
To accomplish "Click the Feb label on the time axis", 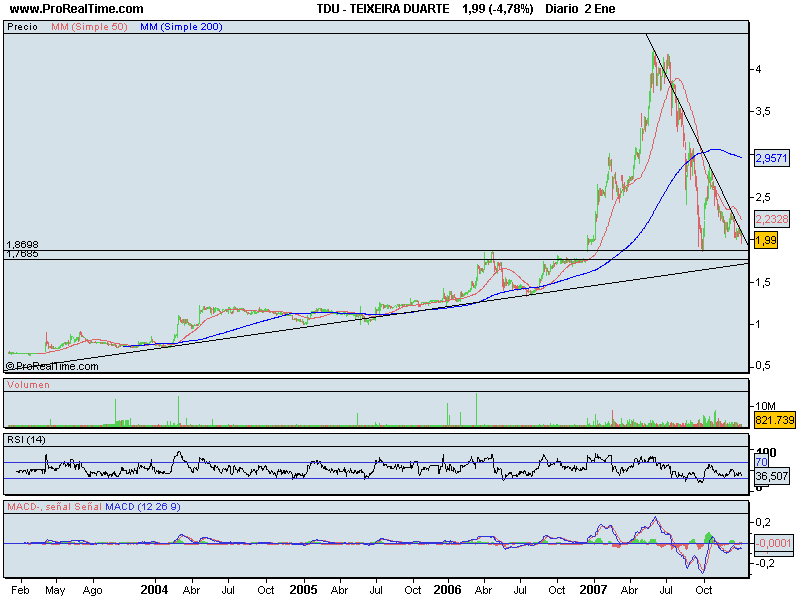I will (x=20, y=590).
